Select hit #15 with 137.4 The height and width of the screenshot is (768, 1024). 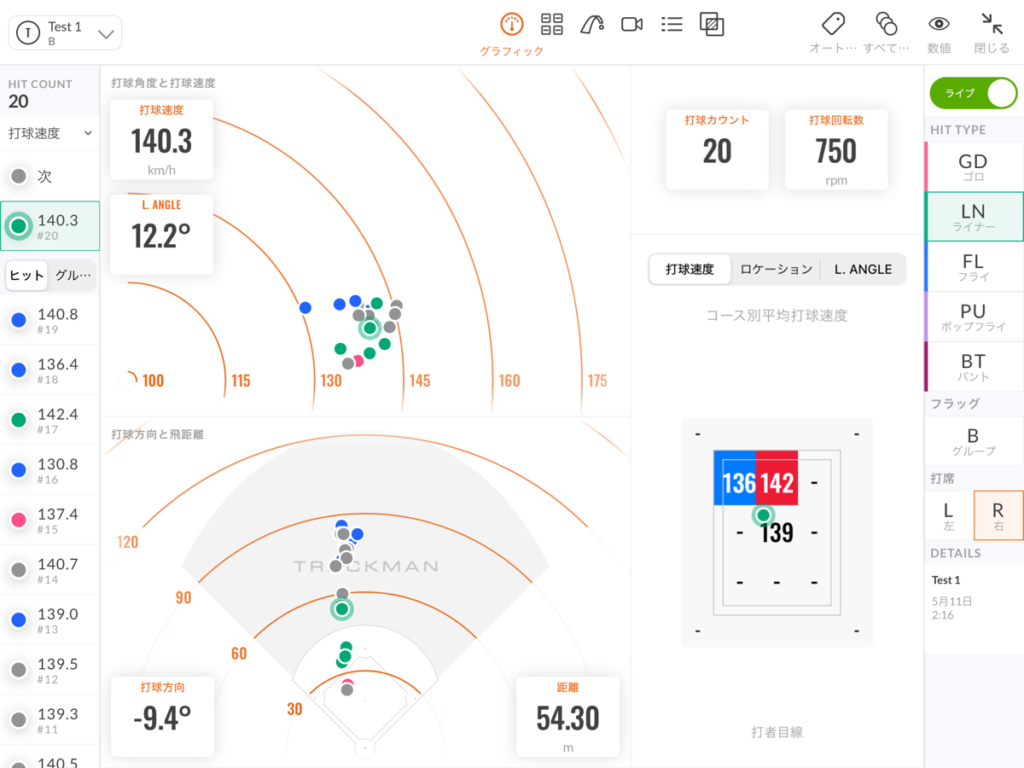[x=50, y=520]
